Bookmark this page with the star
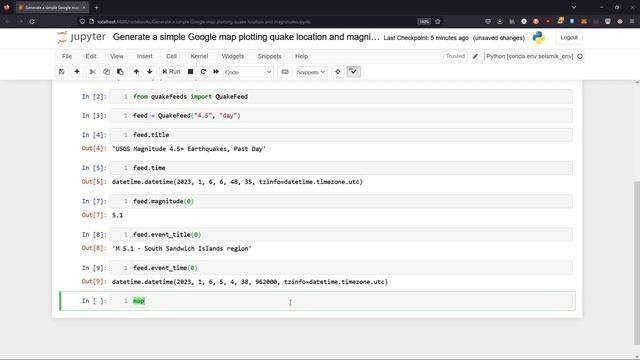This screenshot has height=360, width=640. coord(438,21)
